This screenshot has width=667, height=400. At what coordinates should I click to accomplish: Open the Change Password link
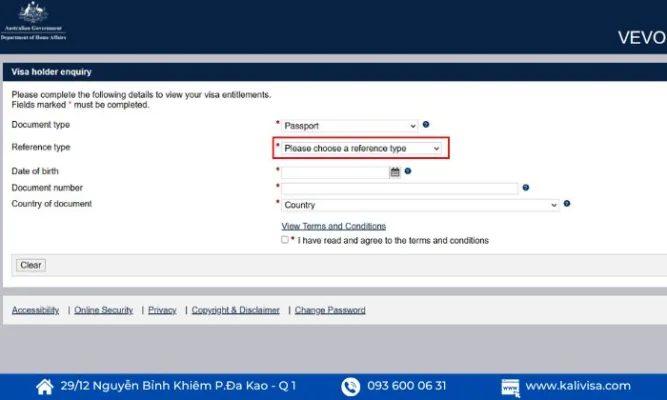(x=330, y=310)
